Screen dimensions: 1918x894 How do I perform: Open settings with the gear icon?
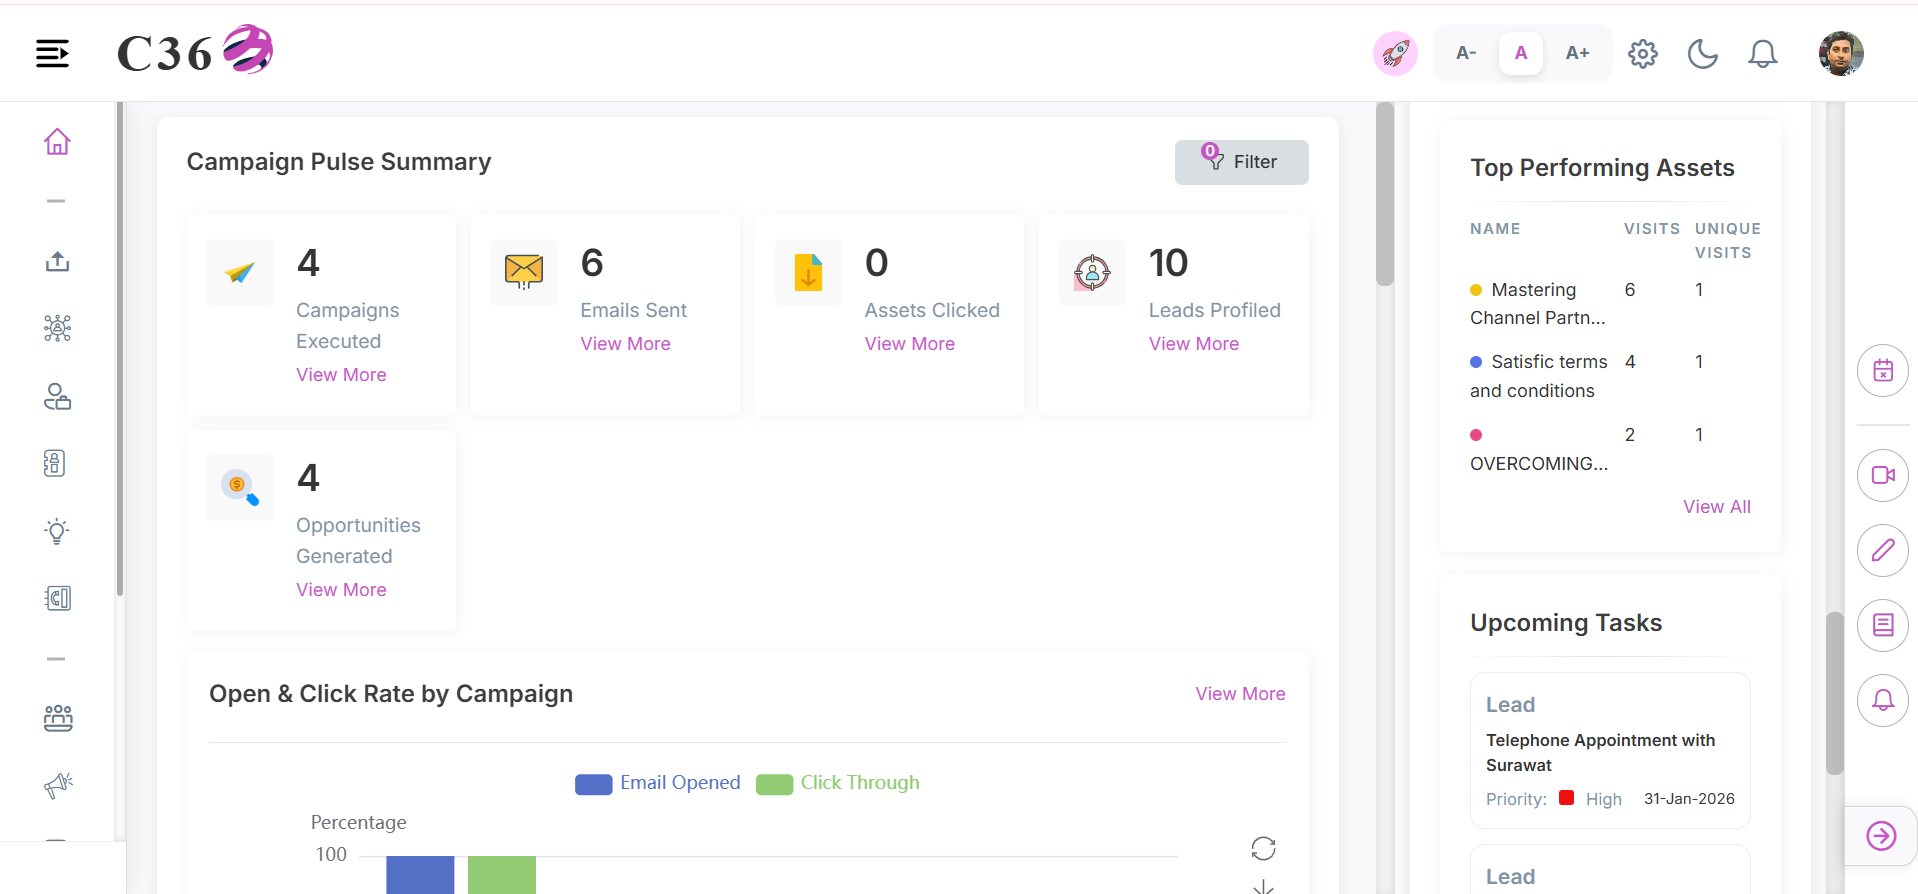click(1642, 53)
